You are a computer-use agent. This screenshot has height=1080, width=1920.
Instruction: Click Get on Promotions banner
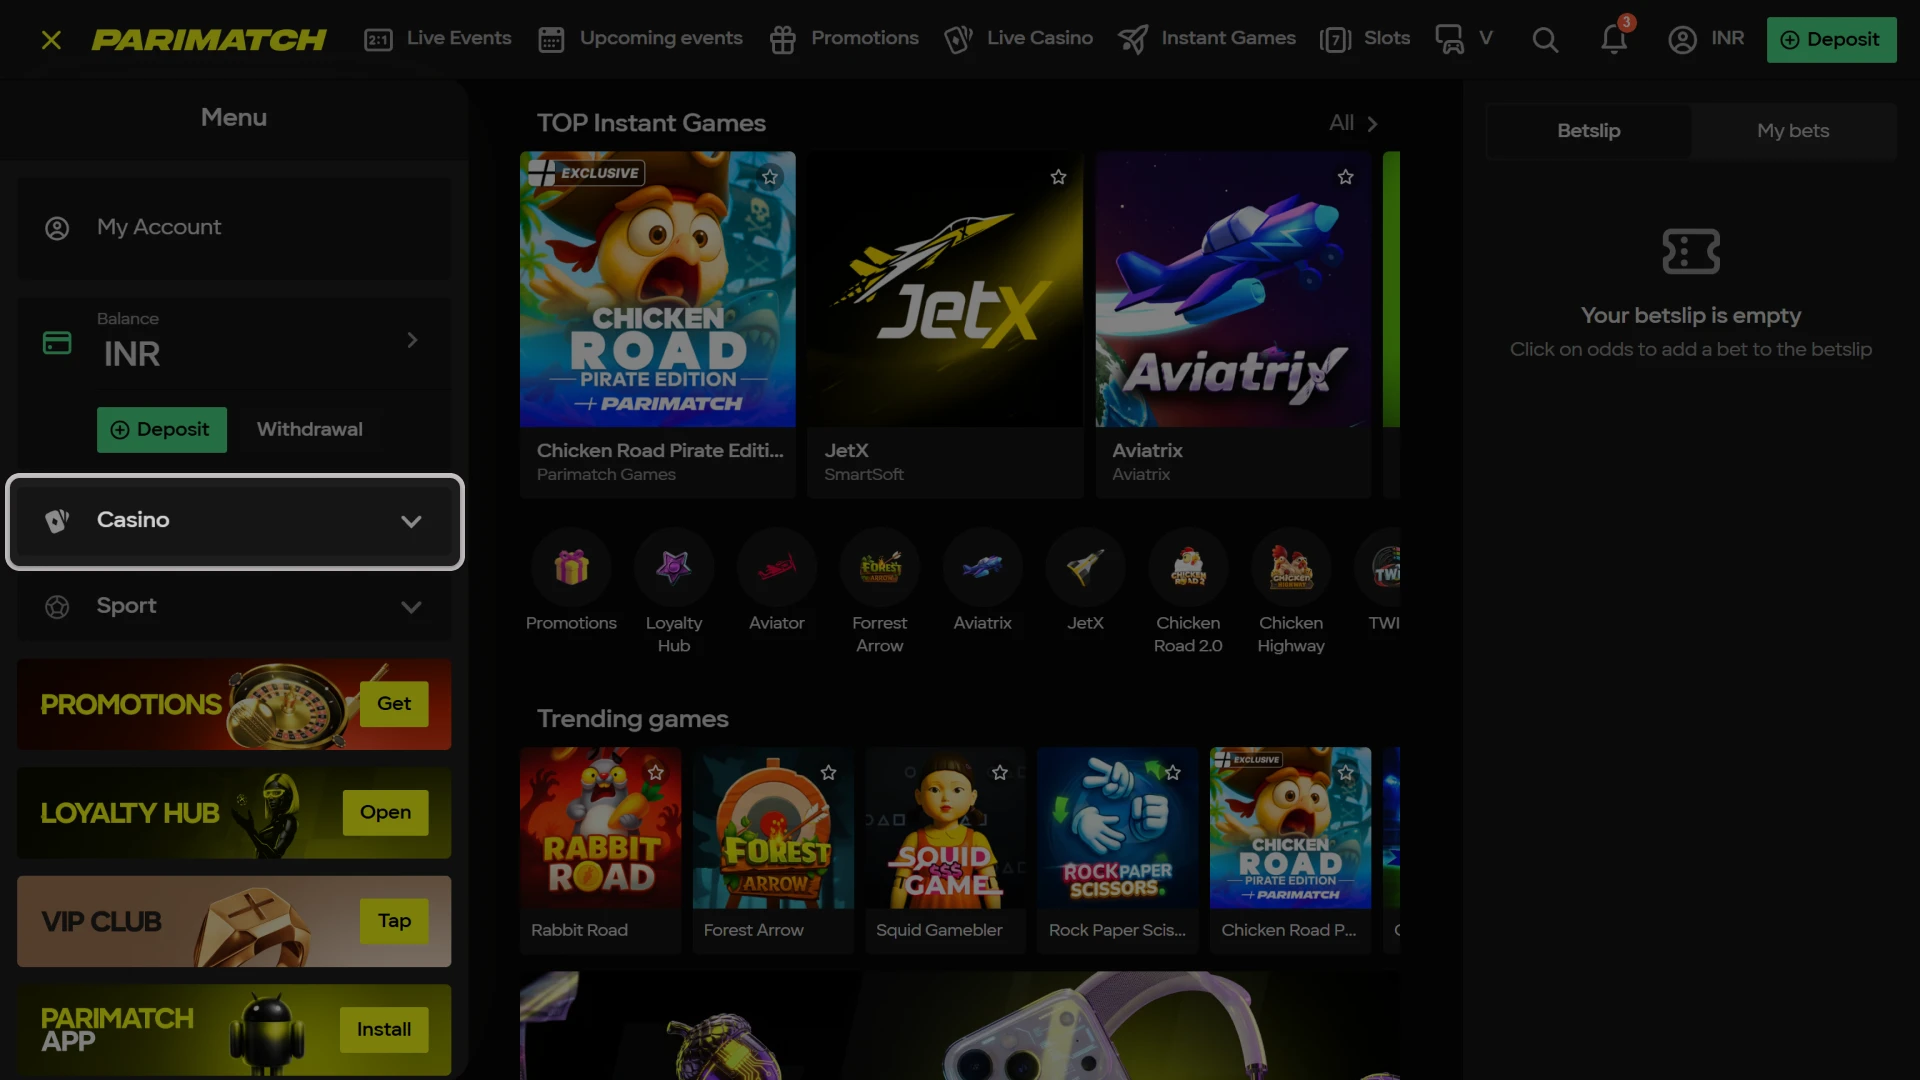pos(394,704)
